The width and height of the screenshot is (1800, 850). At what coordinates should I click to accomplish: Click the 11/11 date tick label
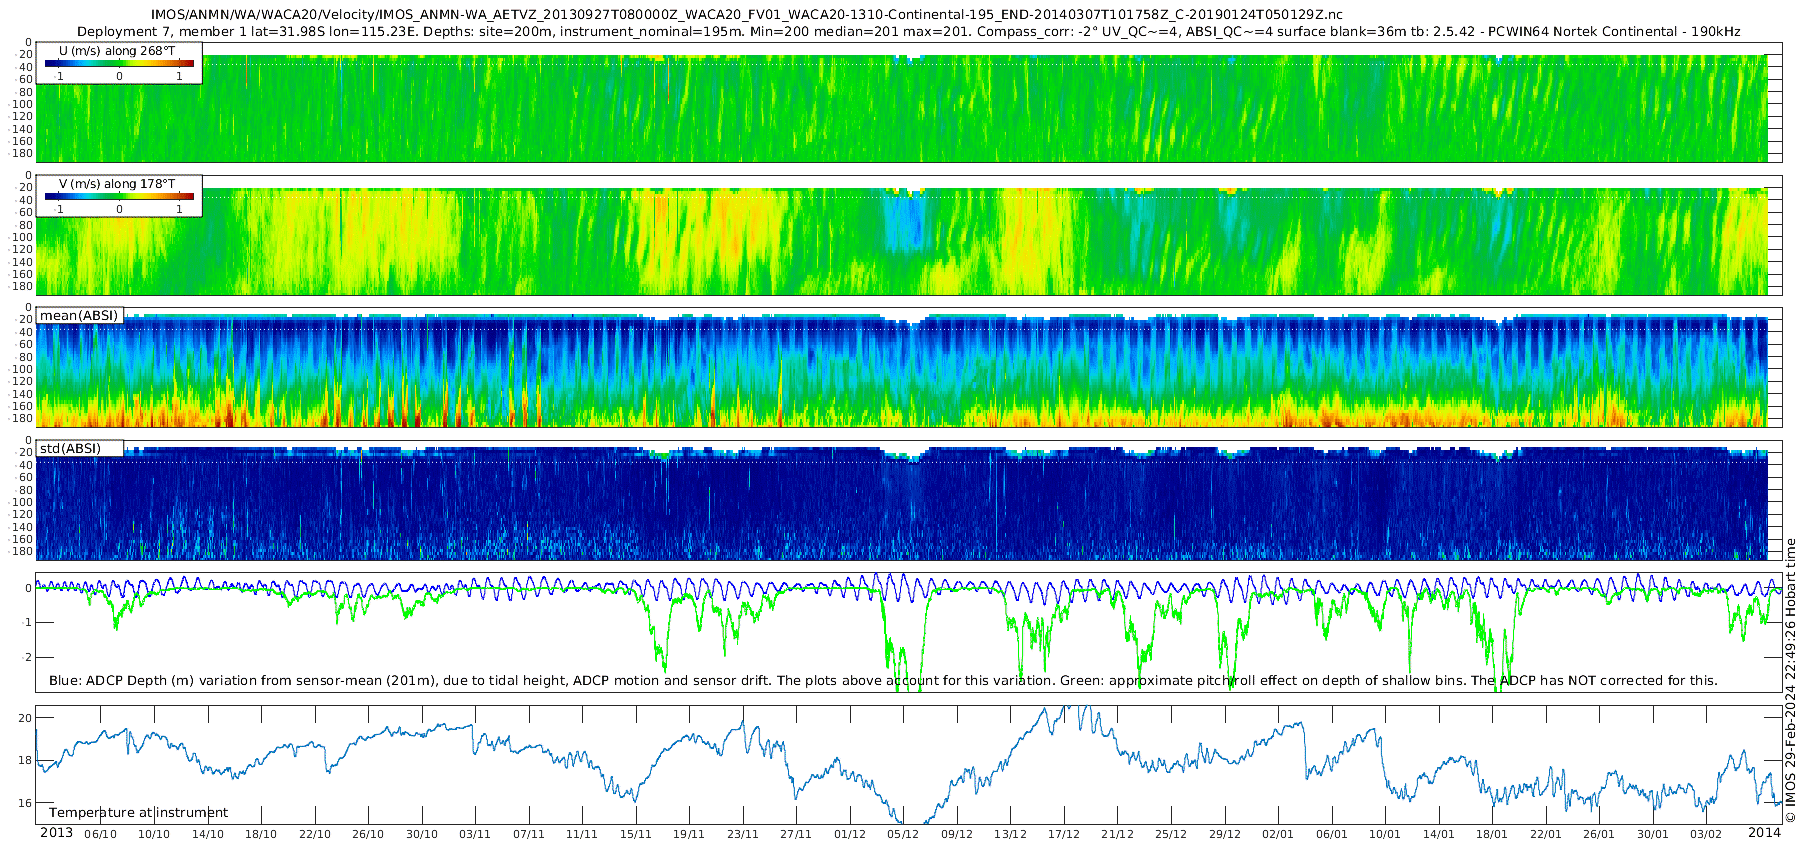(582, 834)
